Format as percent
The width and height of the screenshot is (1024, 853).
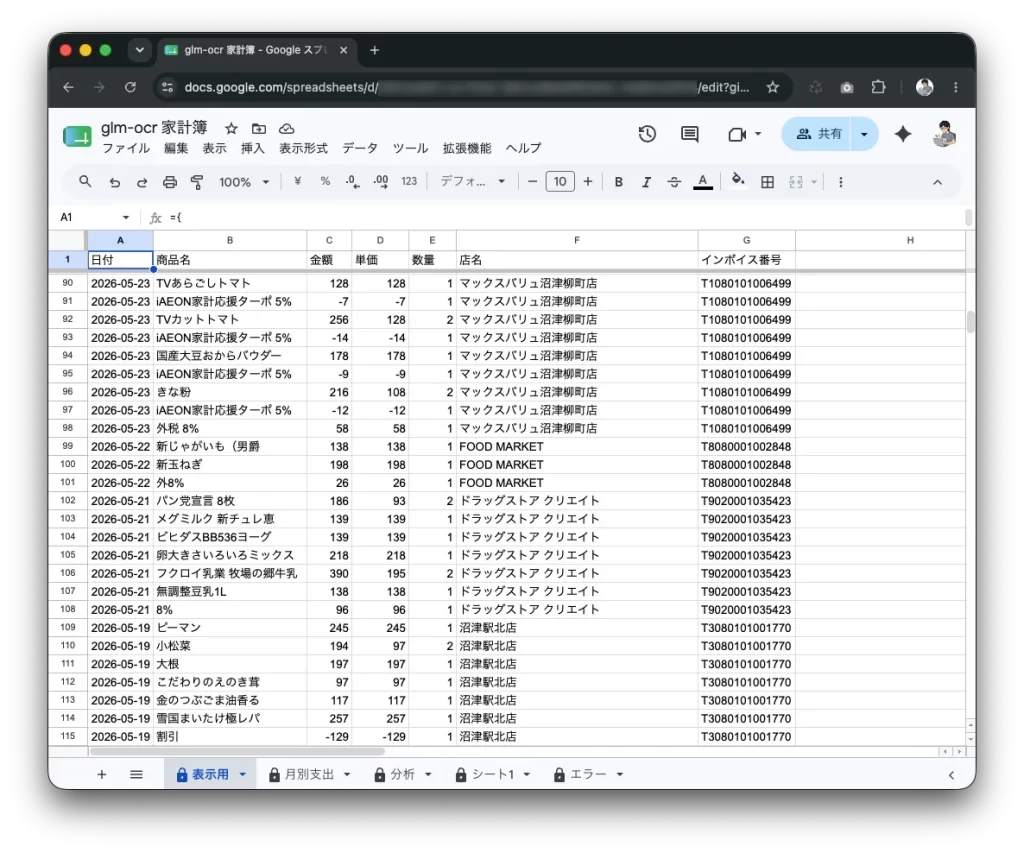point(325,182)
